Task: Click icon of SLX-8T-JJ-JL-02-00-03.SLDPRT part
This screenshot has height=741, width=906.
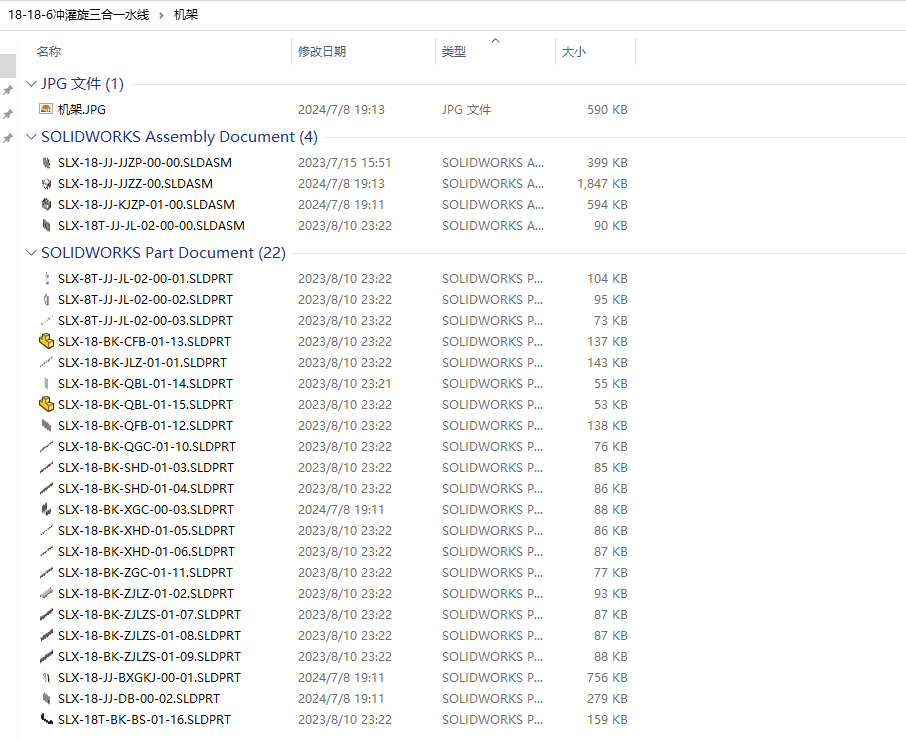Action: [x=46, y=320]
